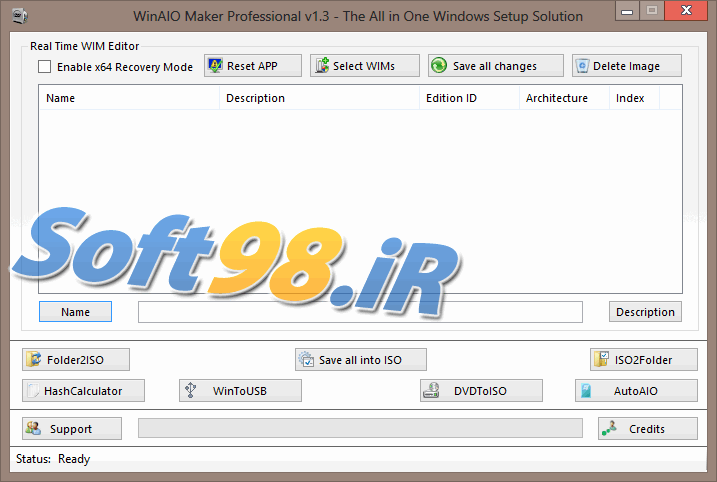Click the Reset APP shield icon

coord(215,65)
